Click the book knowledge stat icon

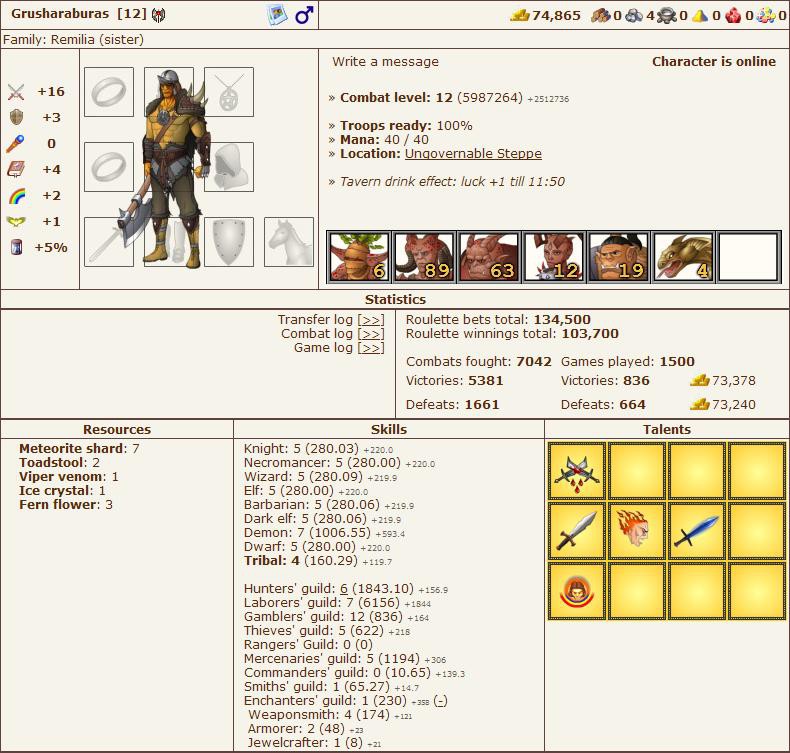[16, 169]
